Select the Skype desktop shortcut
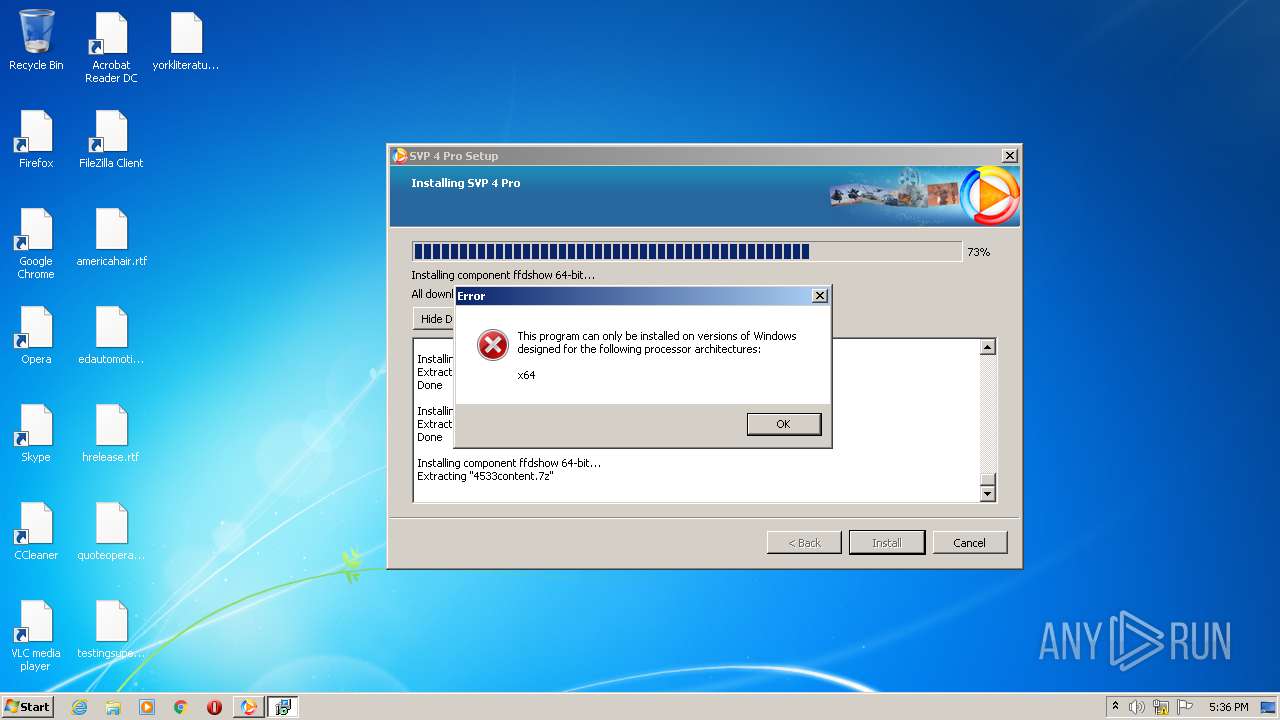This screenshot has width=1280, height=720. [36, 433]
